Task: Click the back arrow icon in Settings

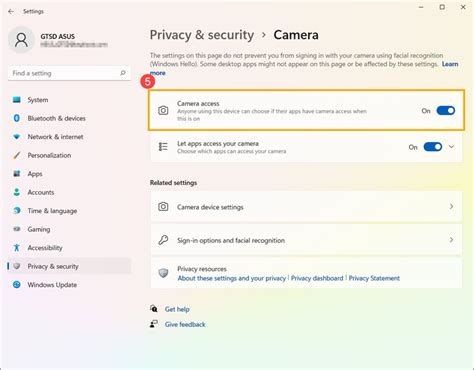Action: [11, 11]
